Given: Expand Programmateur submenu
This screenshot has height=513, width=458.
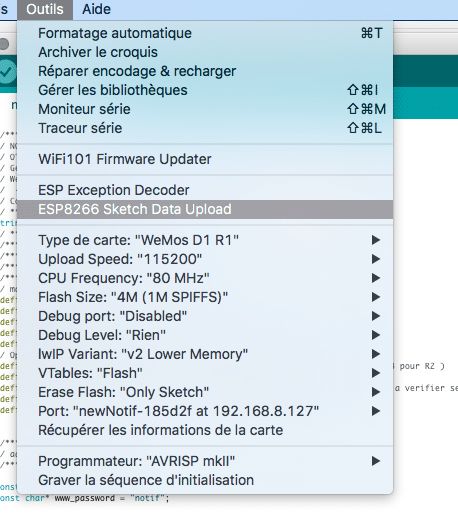Looking at the screenshot, I should coord(205,461).
